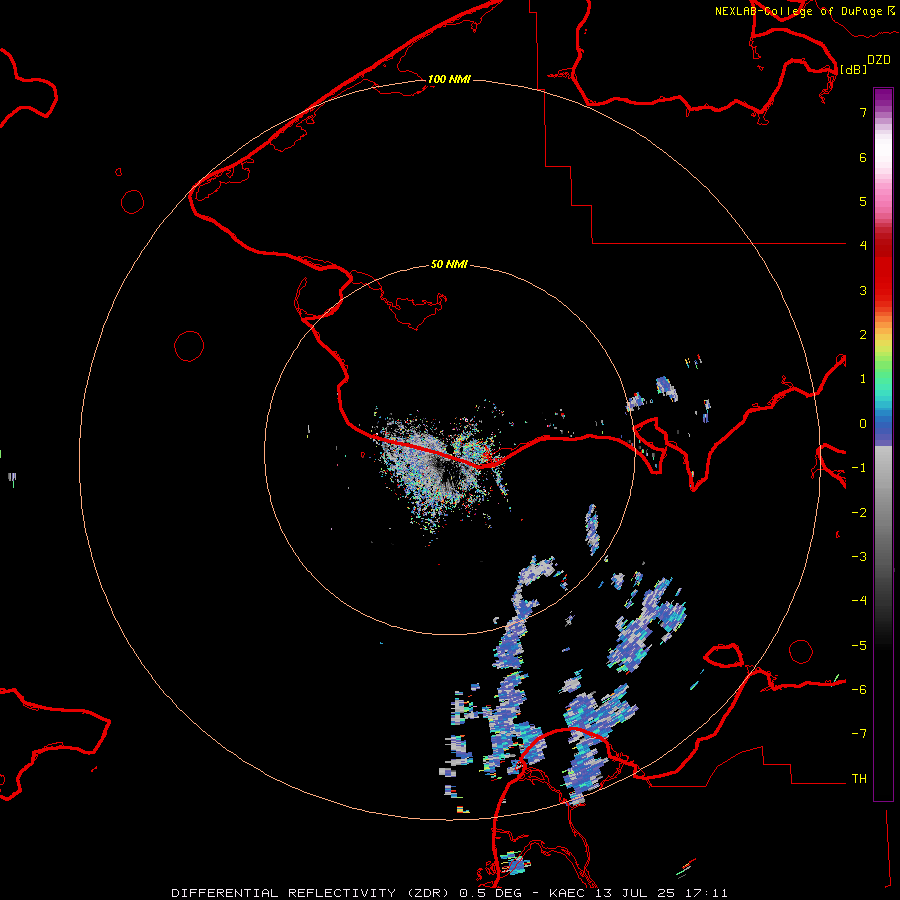Click the KAEC station identifier
The image size is (900, 900).
(569, 893)
